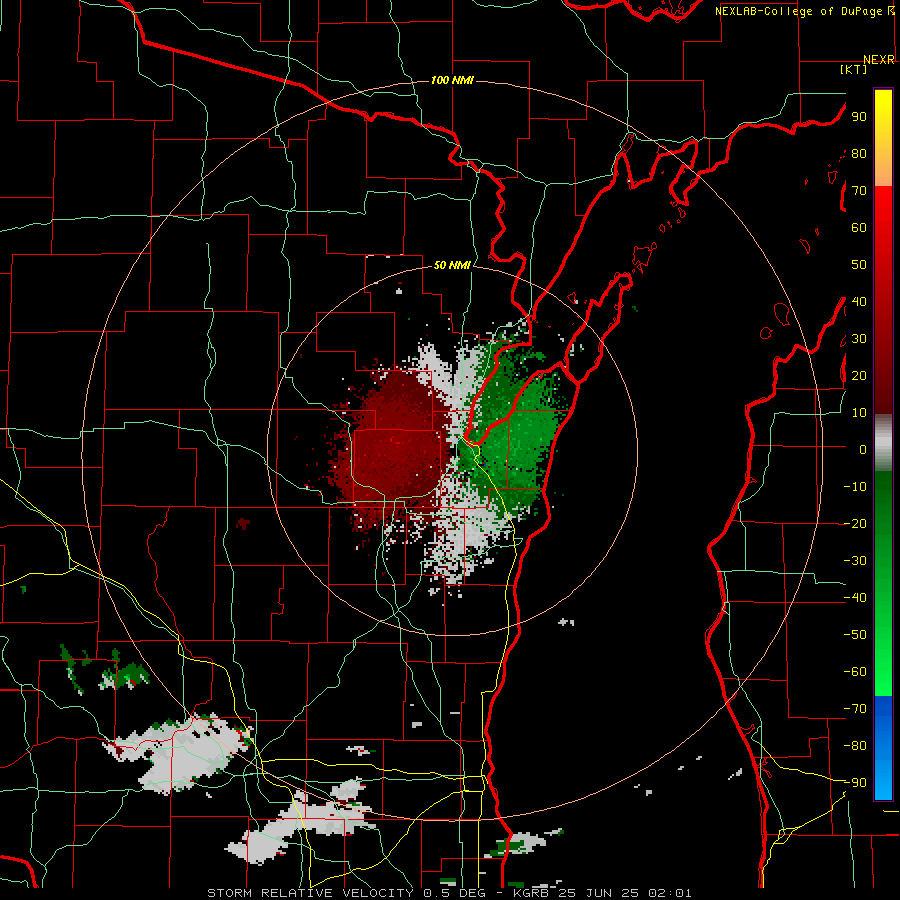Click the positive 40 scale value
The image size is (900, 900).
click(859, 301)
